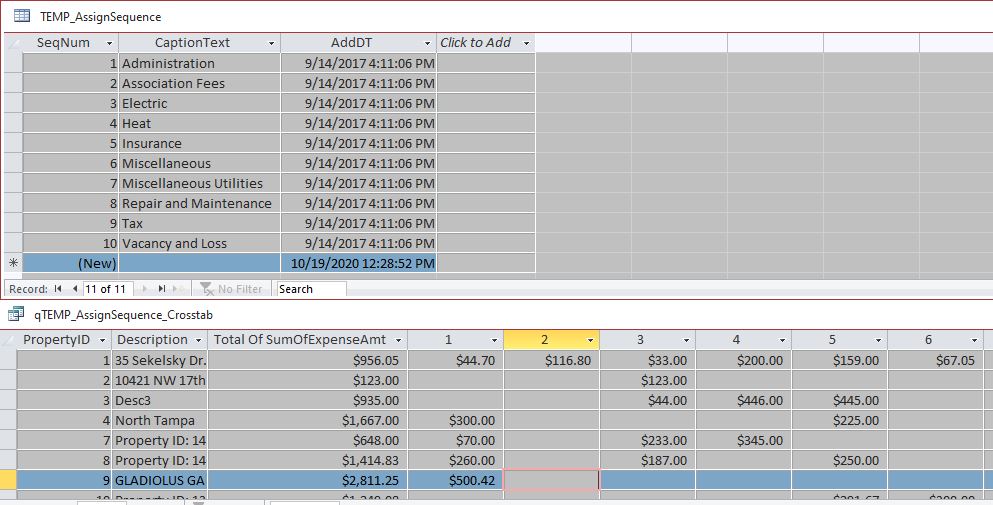Click the $2,811.25 total cell

307,480
